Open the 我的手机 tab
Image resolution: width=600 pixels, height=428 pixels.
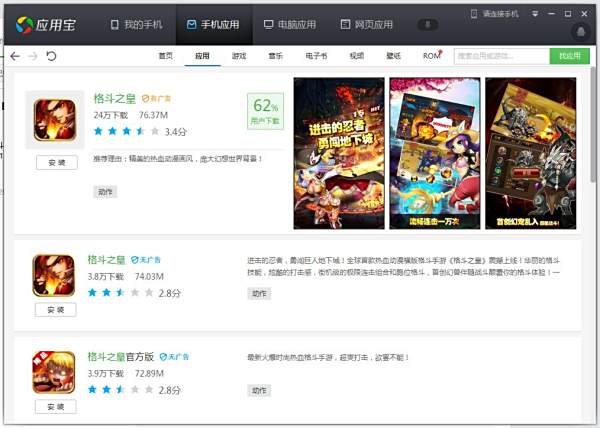click(137, 25)
